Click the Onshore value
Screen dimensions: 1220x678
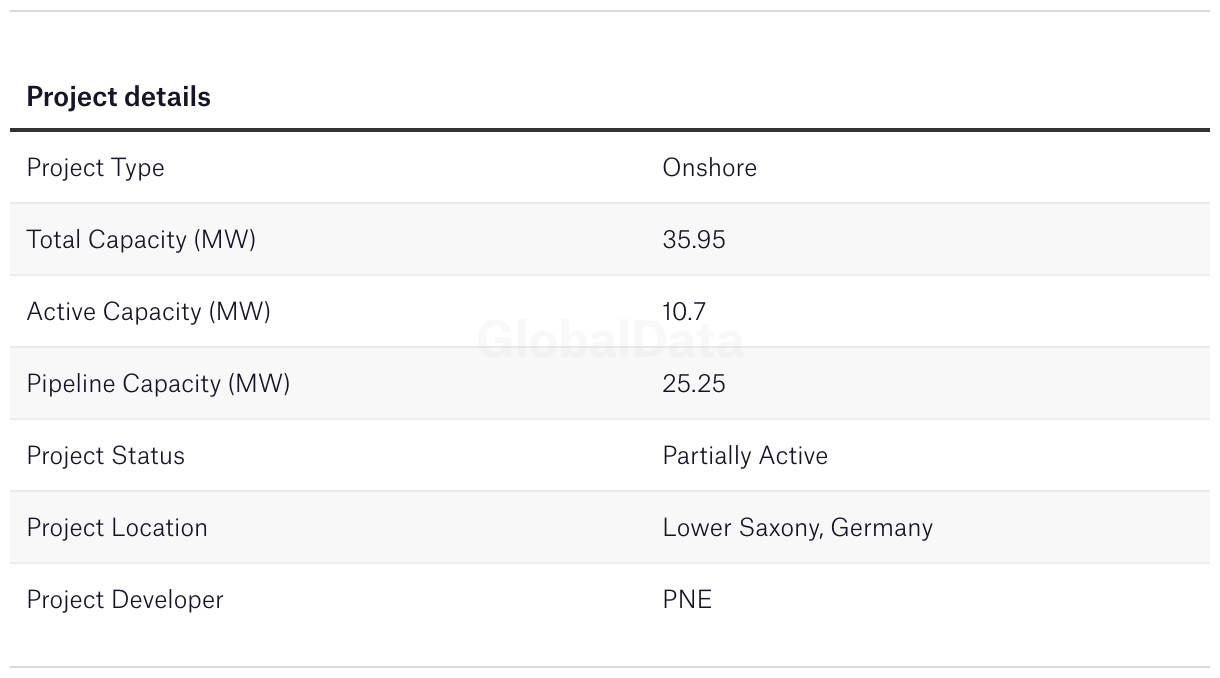point(709,167)
